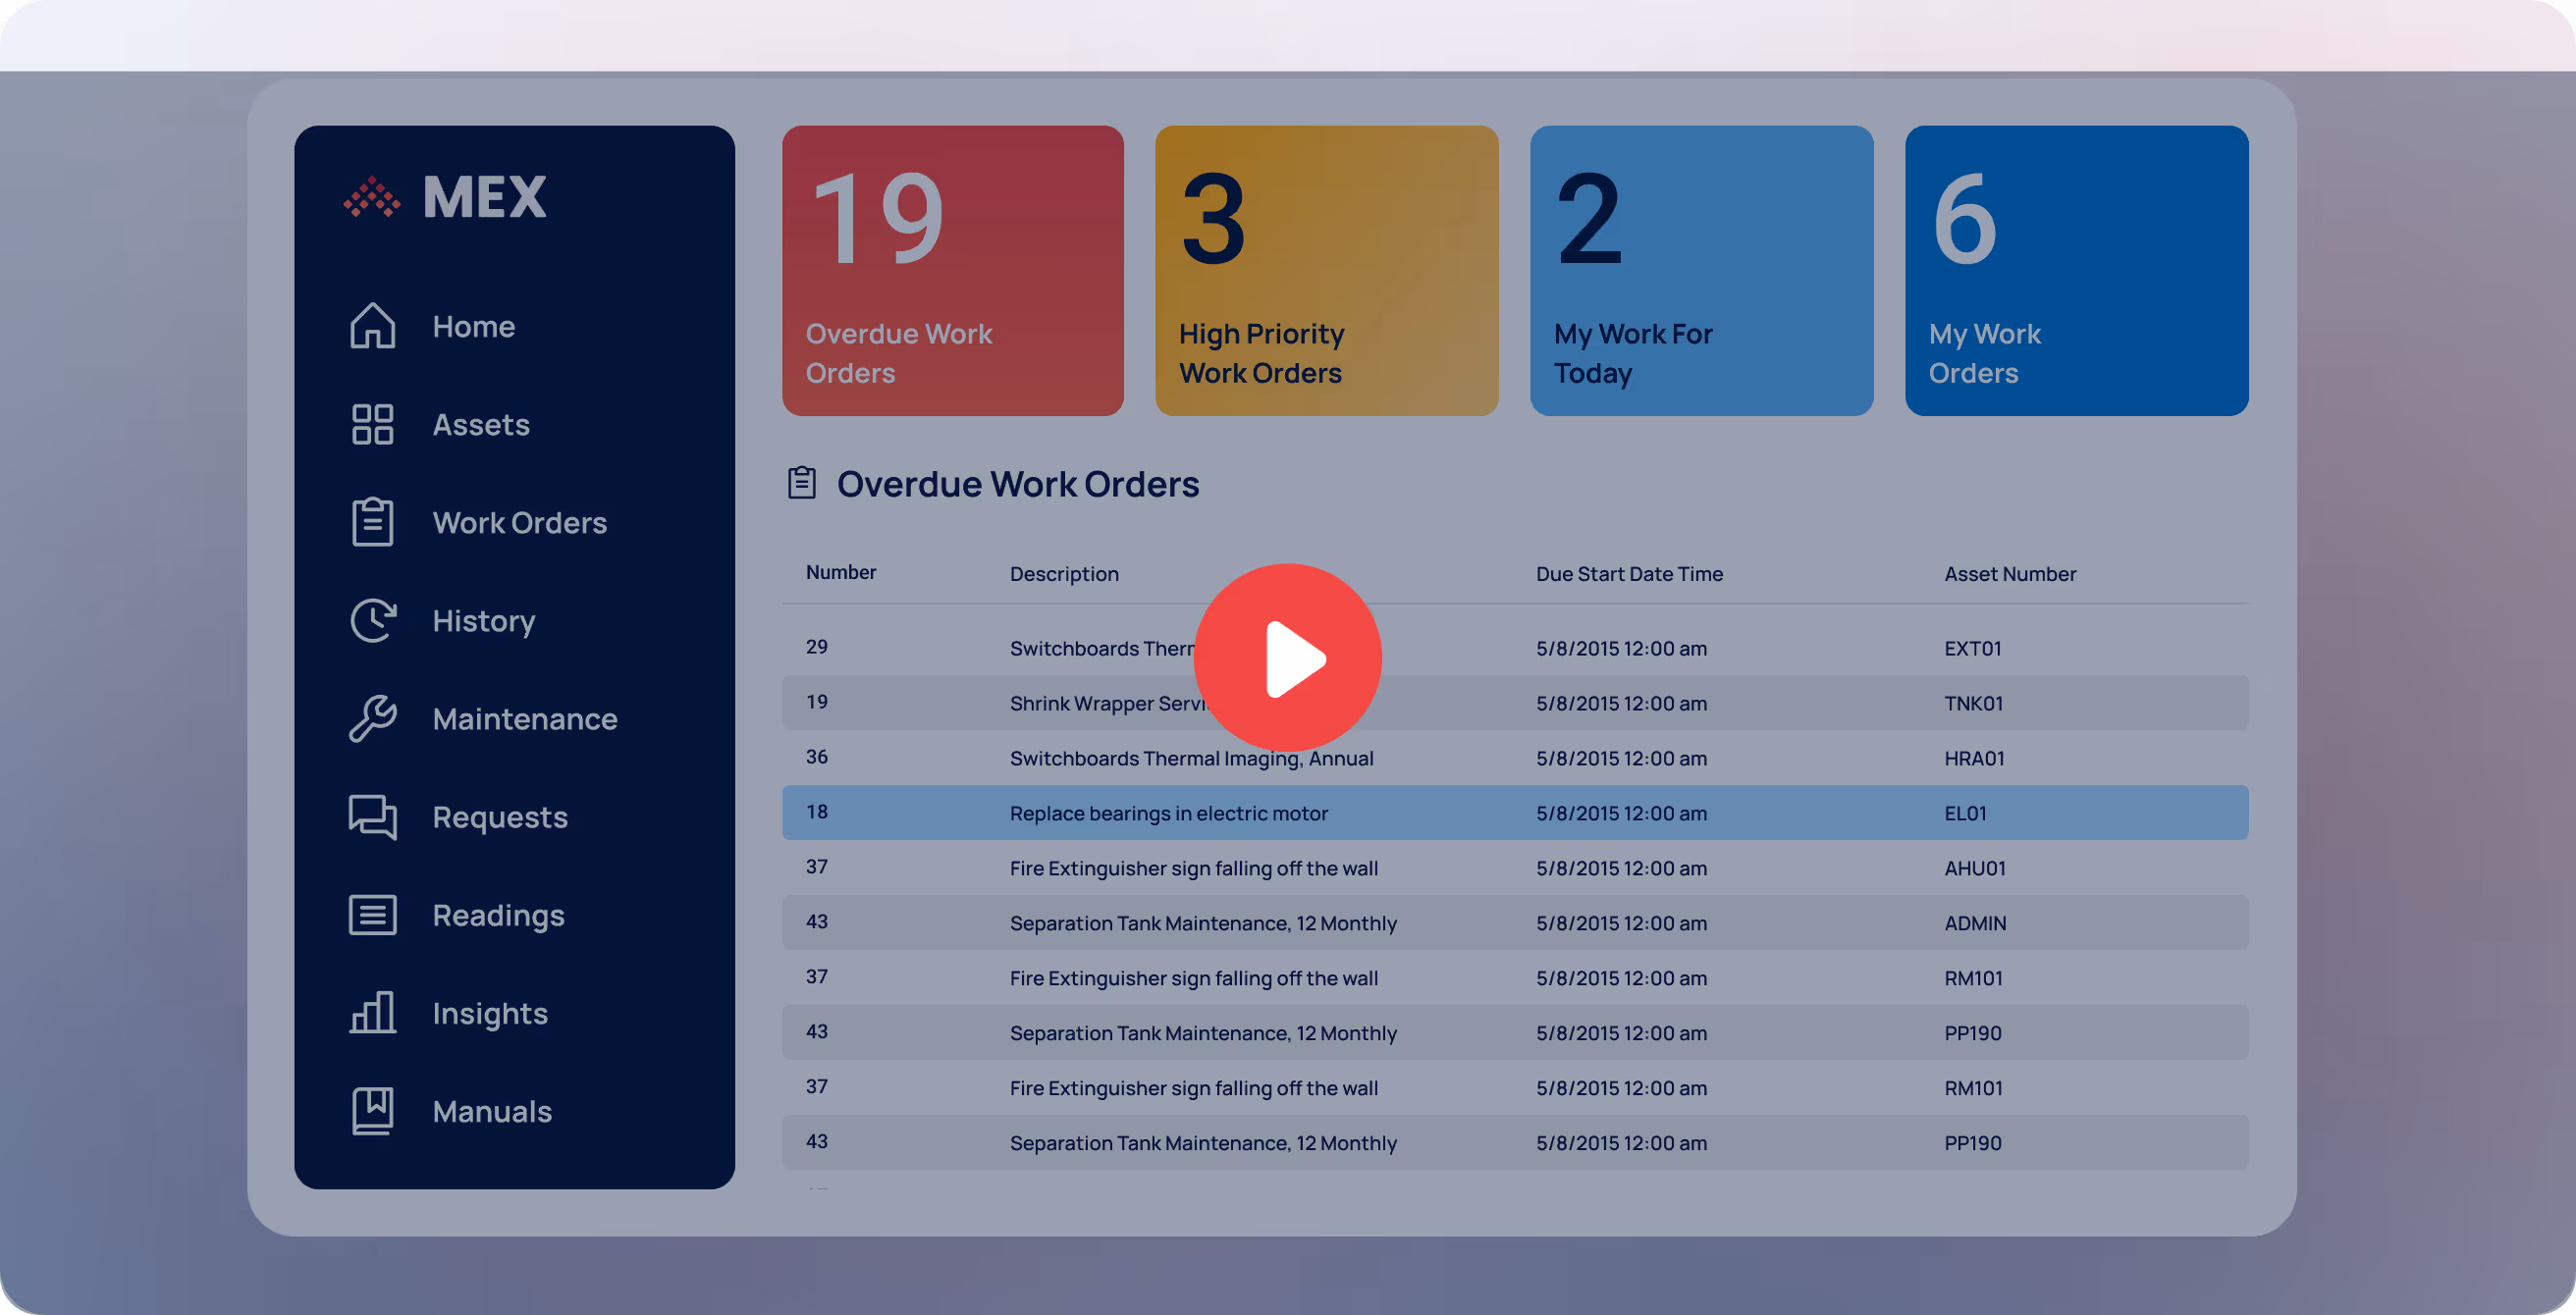Click the Assets grid icon
Screen dimensions: 2576x1315
pyautogui.click(x=372, y=424)
